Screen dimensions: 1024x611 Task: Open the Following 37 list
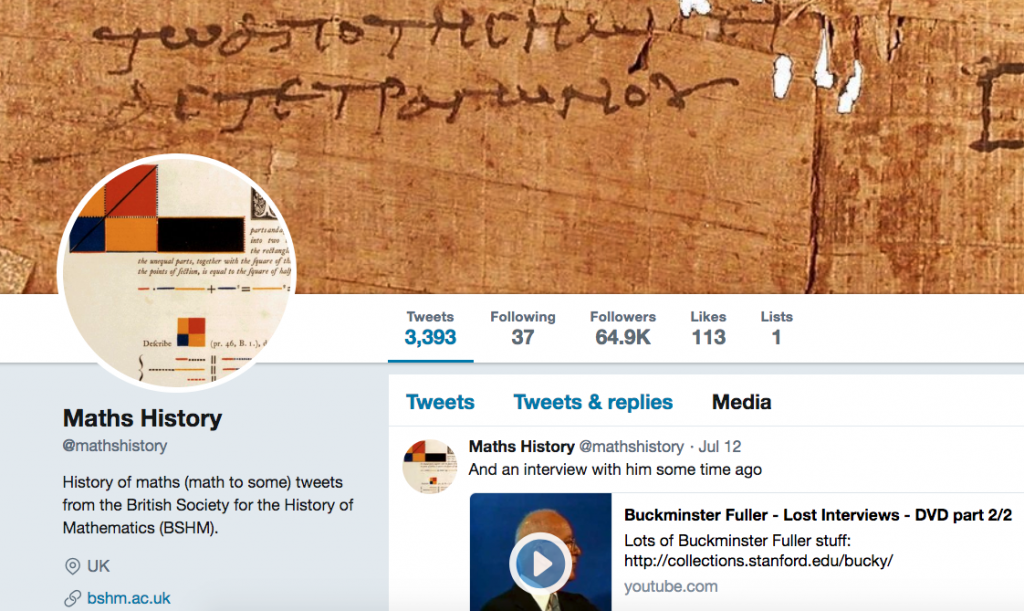point(522,328)
